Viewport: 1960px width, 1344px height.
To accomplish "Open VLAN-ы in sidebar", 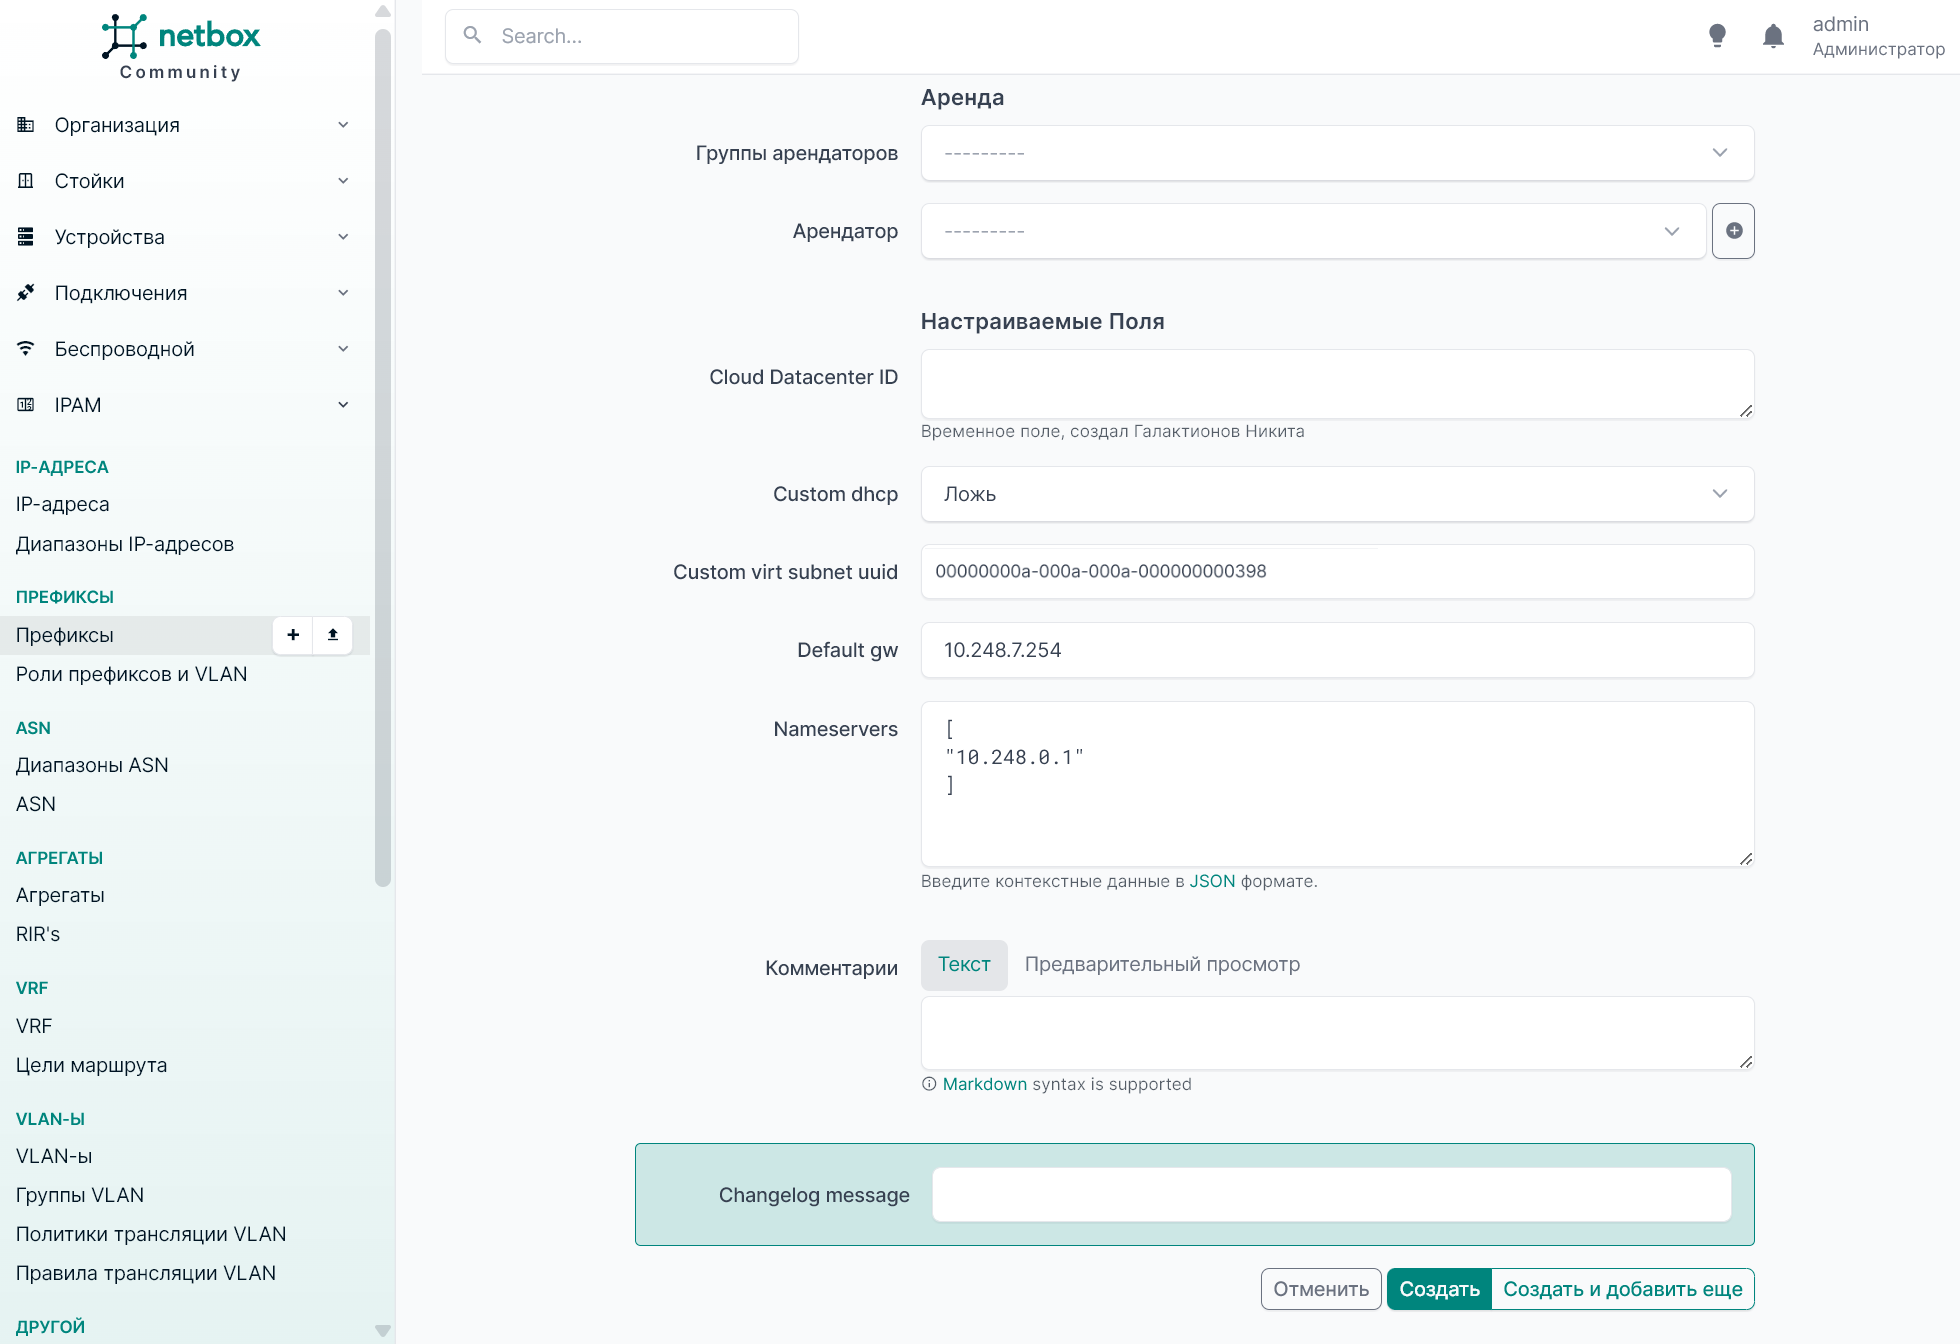I will point(54,1156).
